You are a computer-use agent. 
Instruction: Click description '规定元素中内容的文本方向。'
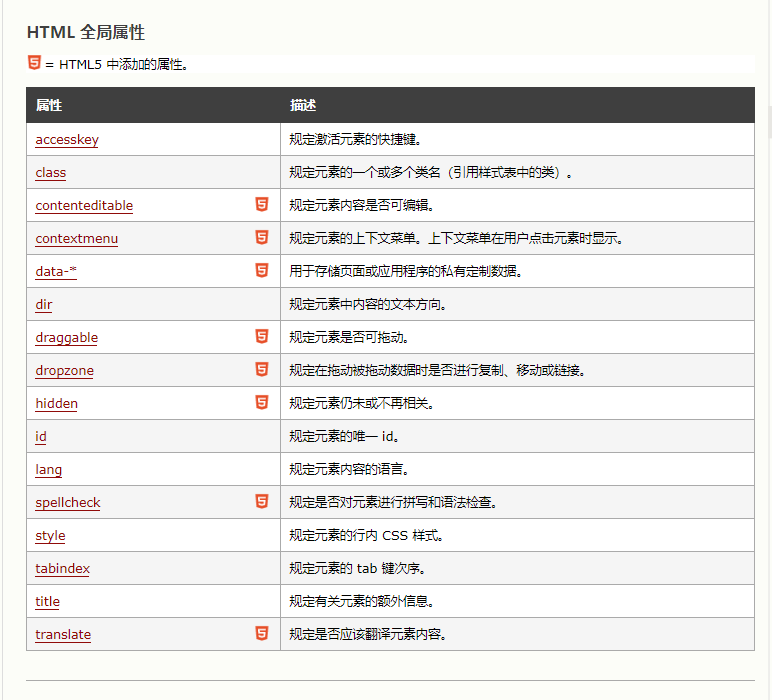368,305
